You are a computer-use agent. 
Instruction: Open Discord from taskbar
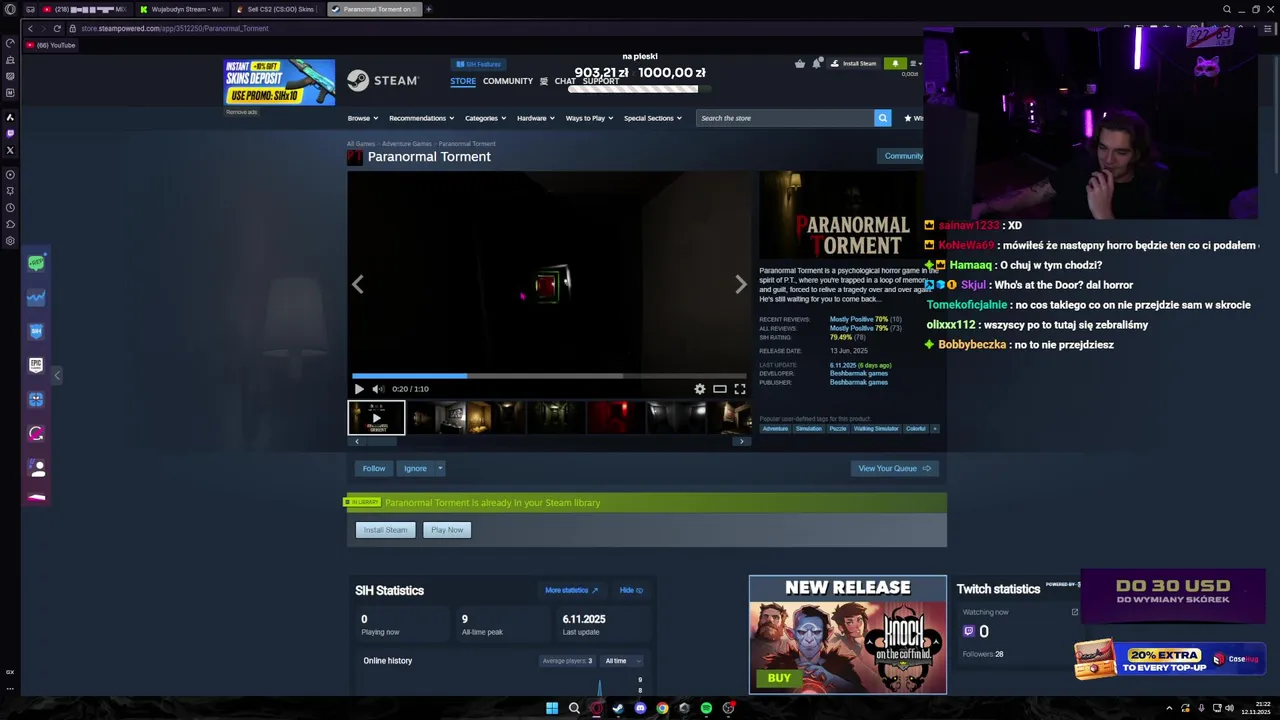(640, 708)
